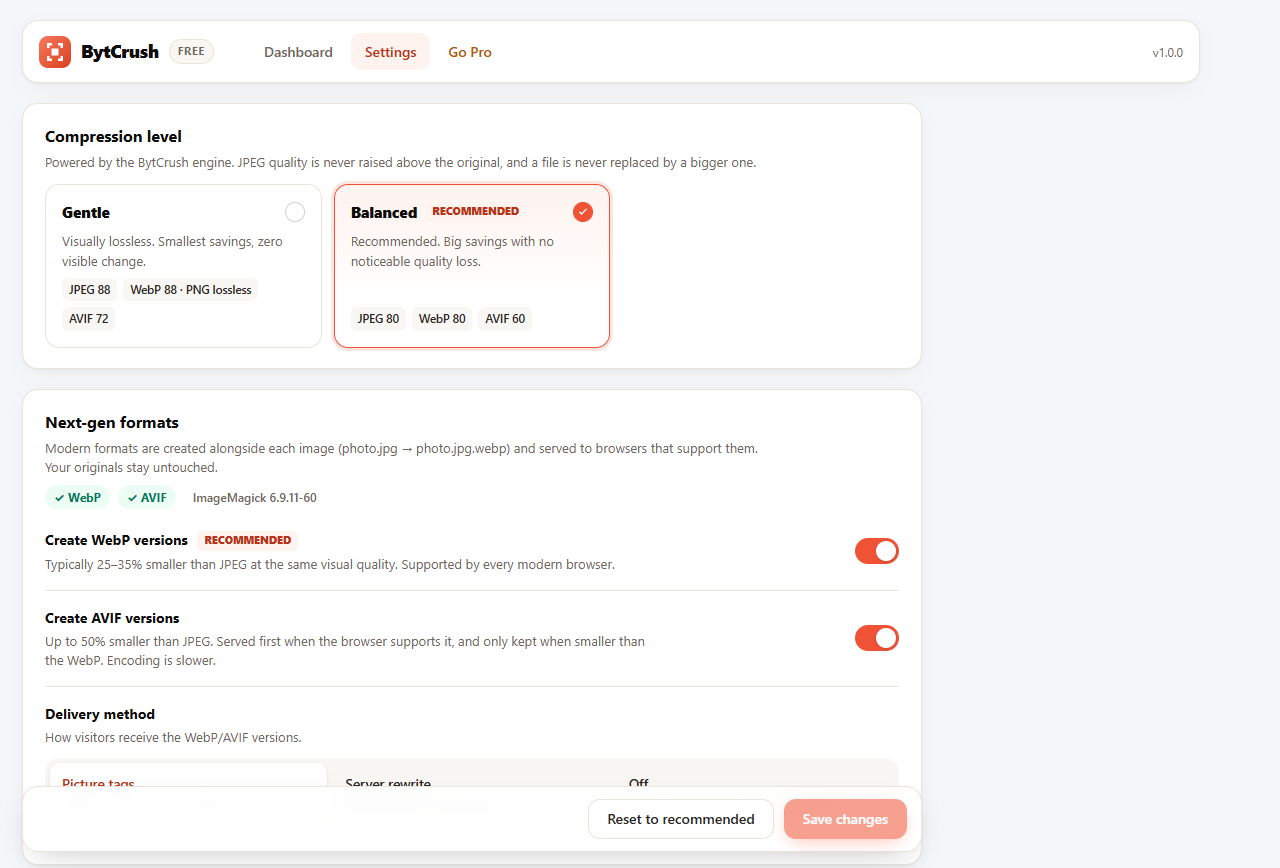Click the 'Delivery method' heading
The height and width of the screenshot is (868, 1280).
100,714
